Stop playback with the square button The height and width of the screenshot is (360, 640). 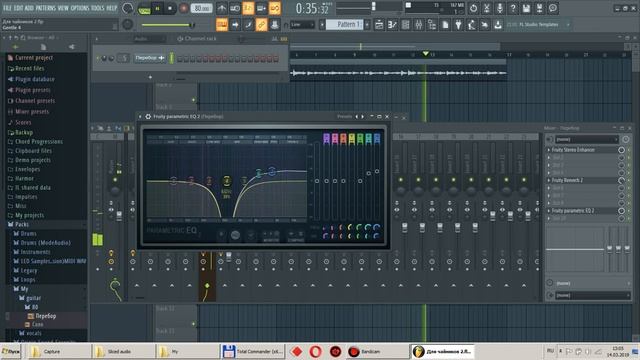click(170, 9)
